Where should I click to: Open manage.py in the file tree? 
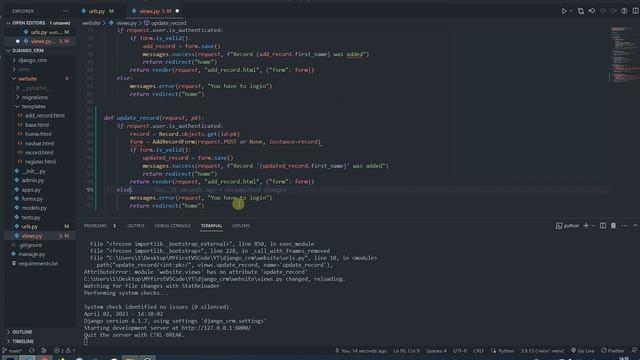(x=31, y=254)
